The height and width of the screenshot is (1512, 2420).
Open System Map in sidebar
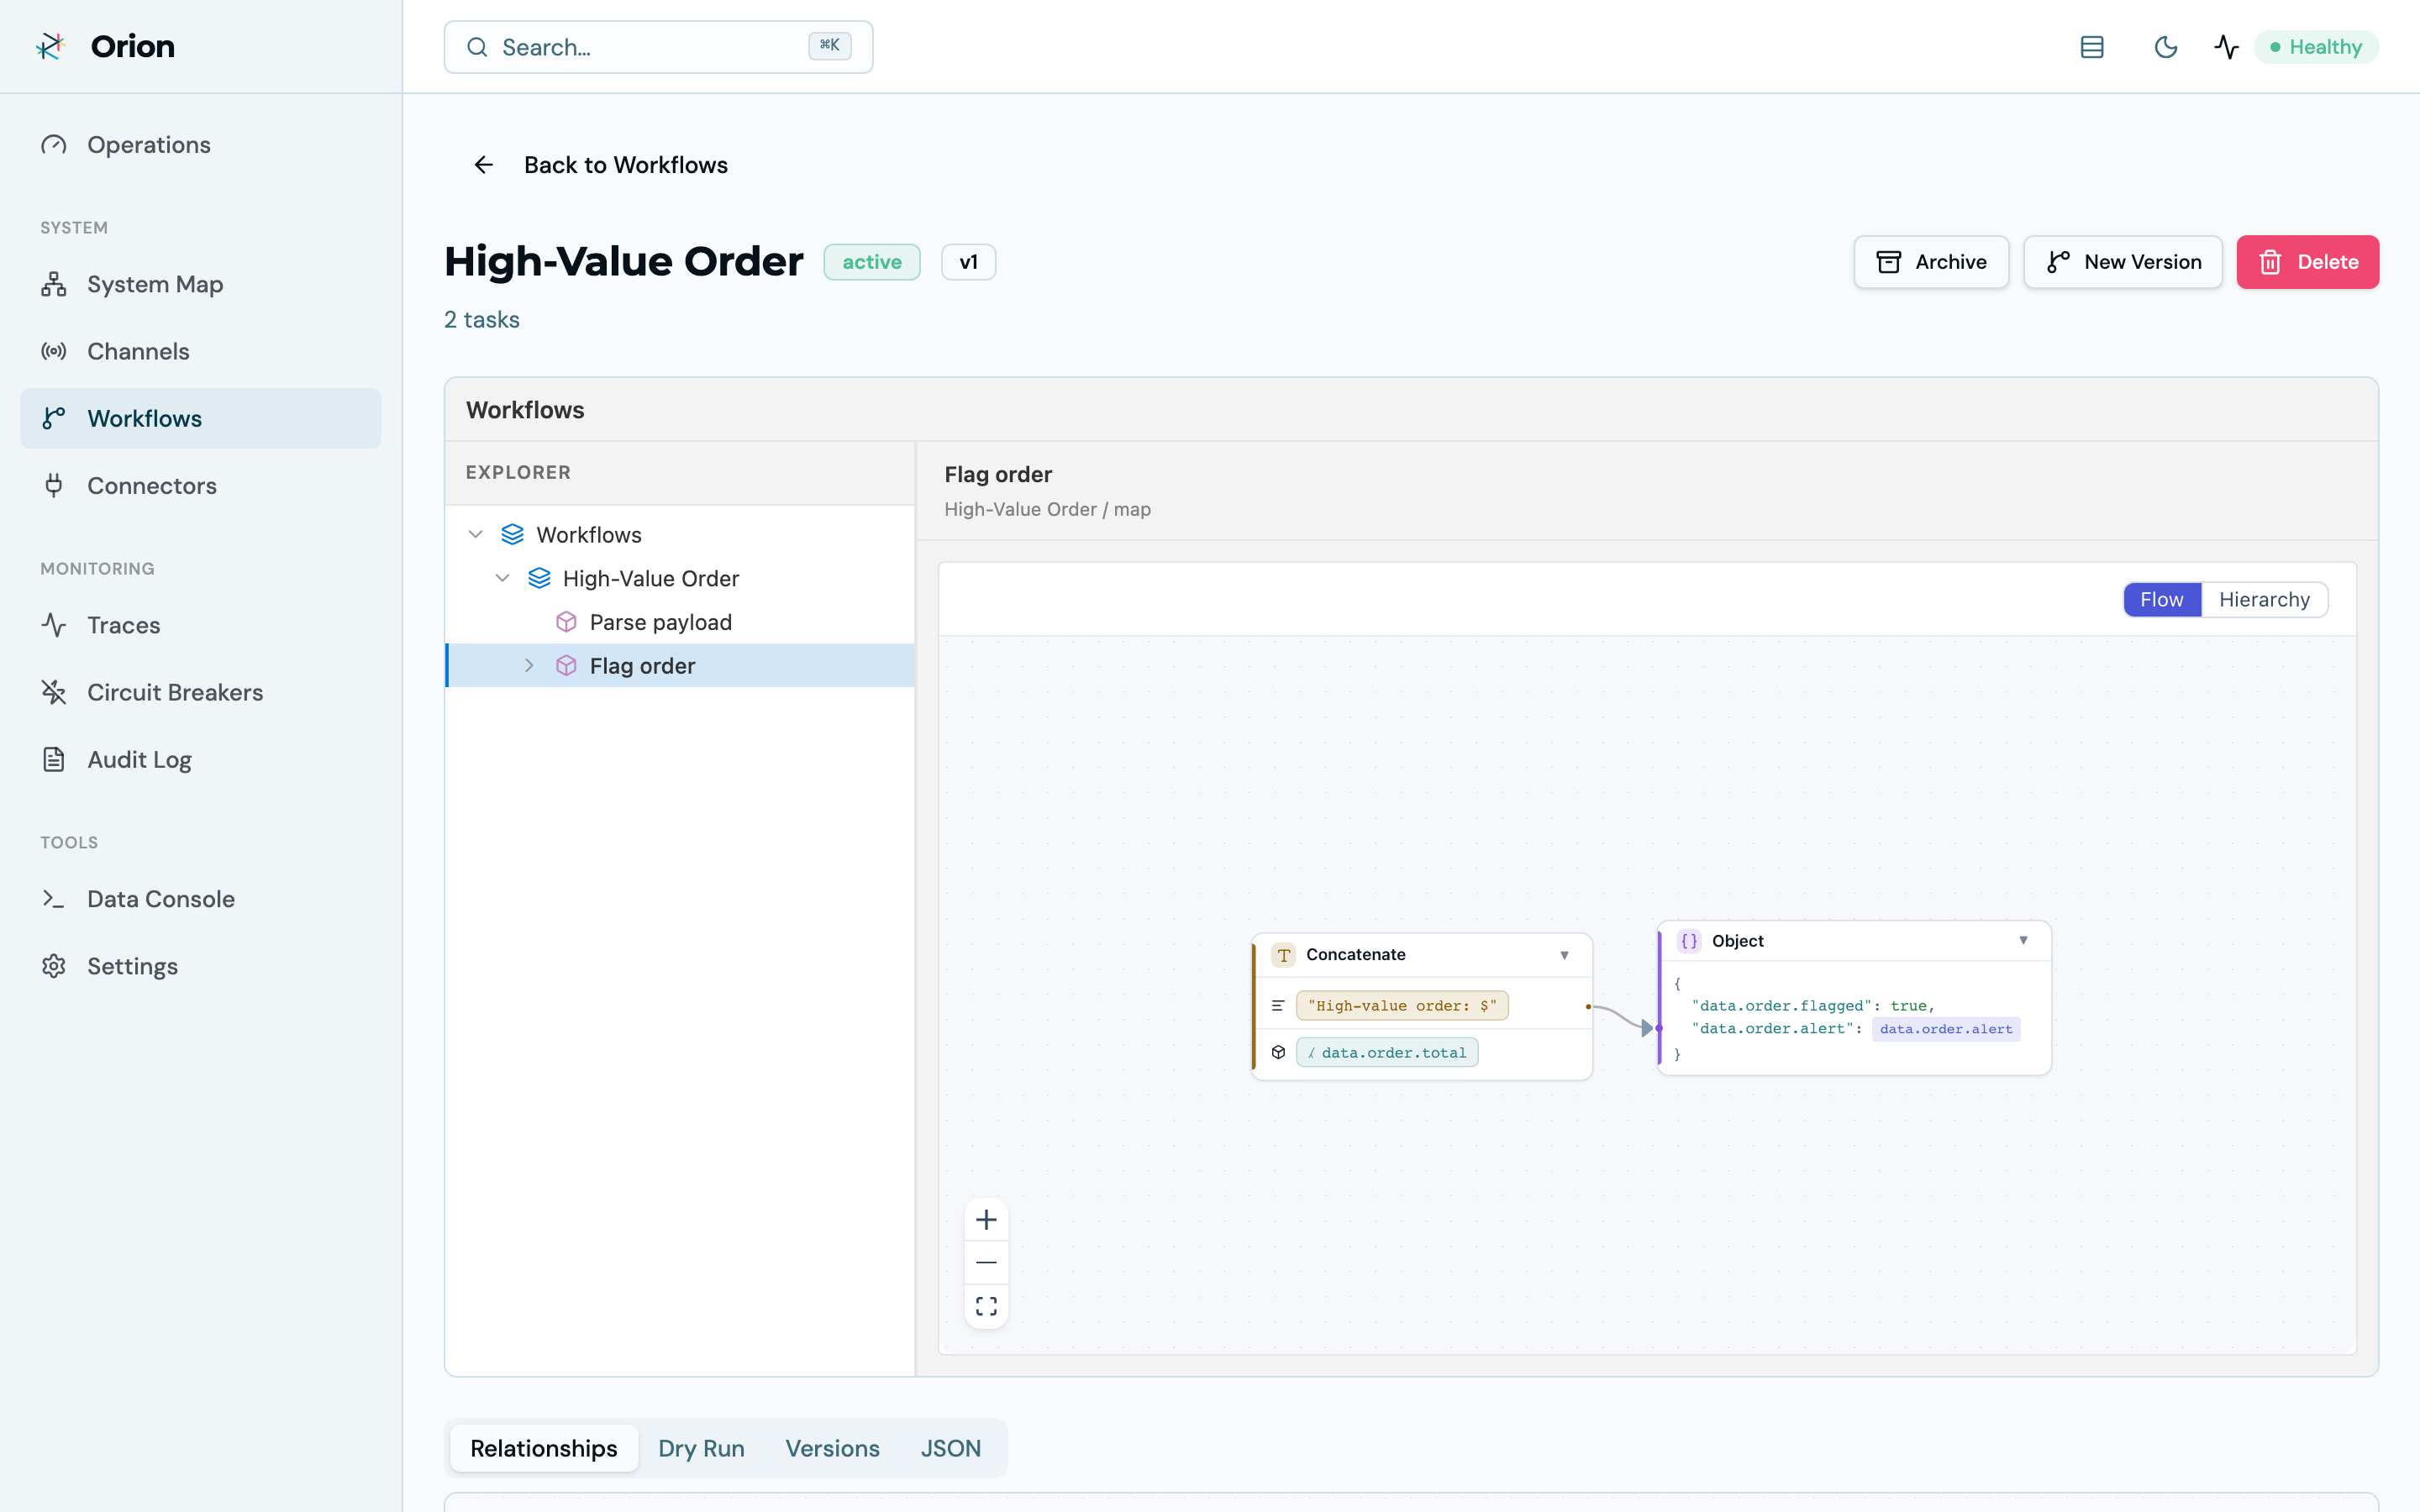coord(200,284)
